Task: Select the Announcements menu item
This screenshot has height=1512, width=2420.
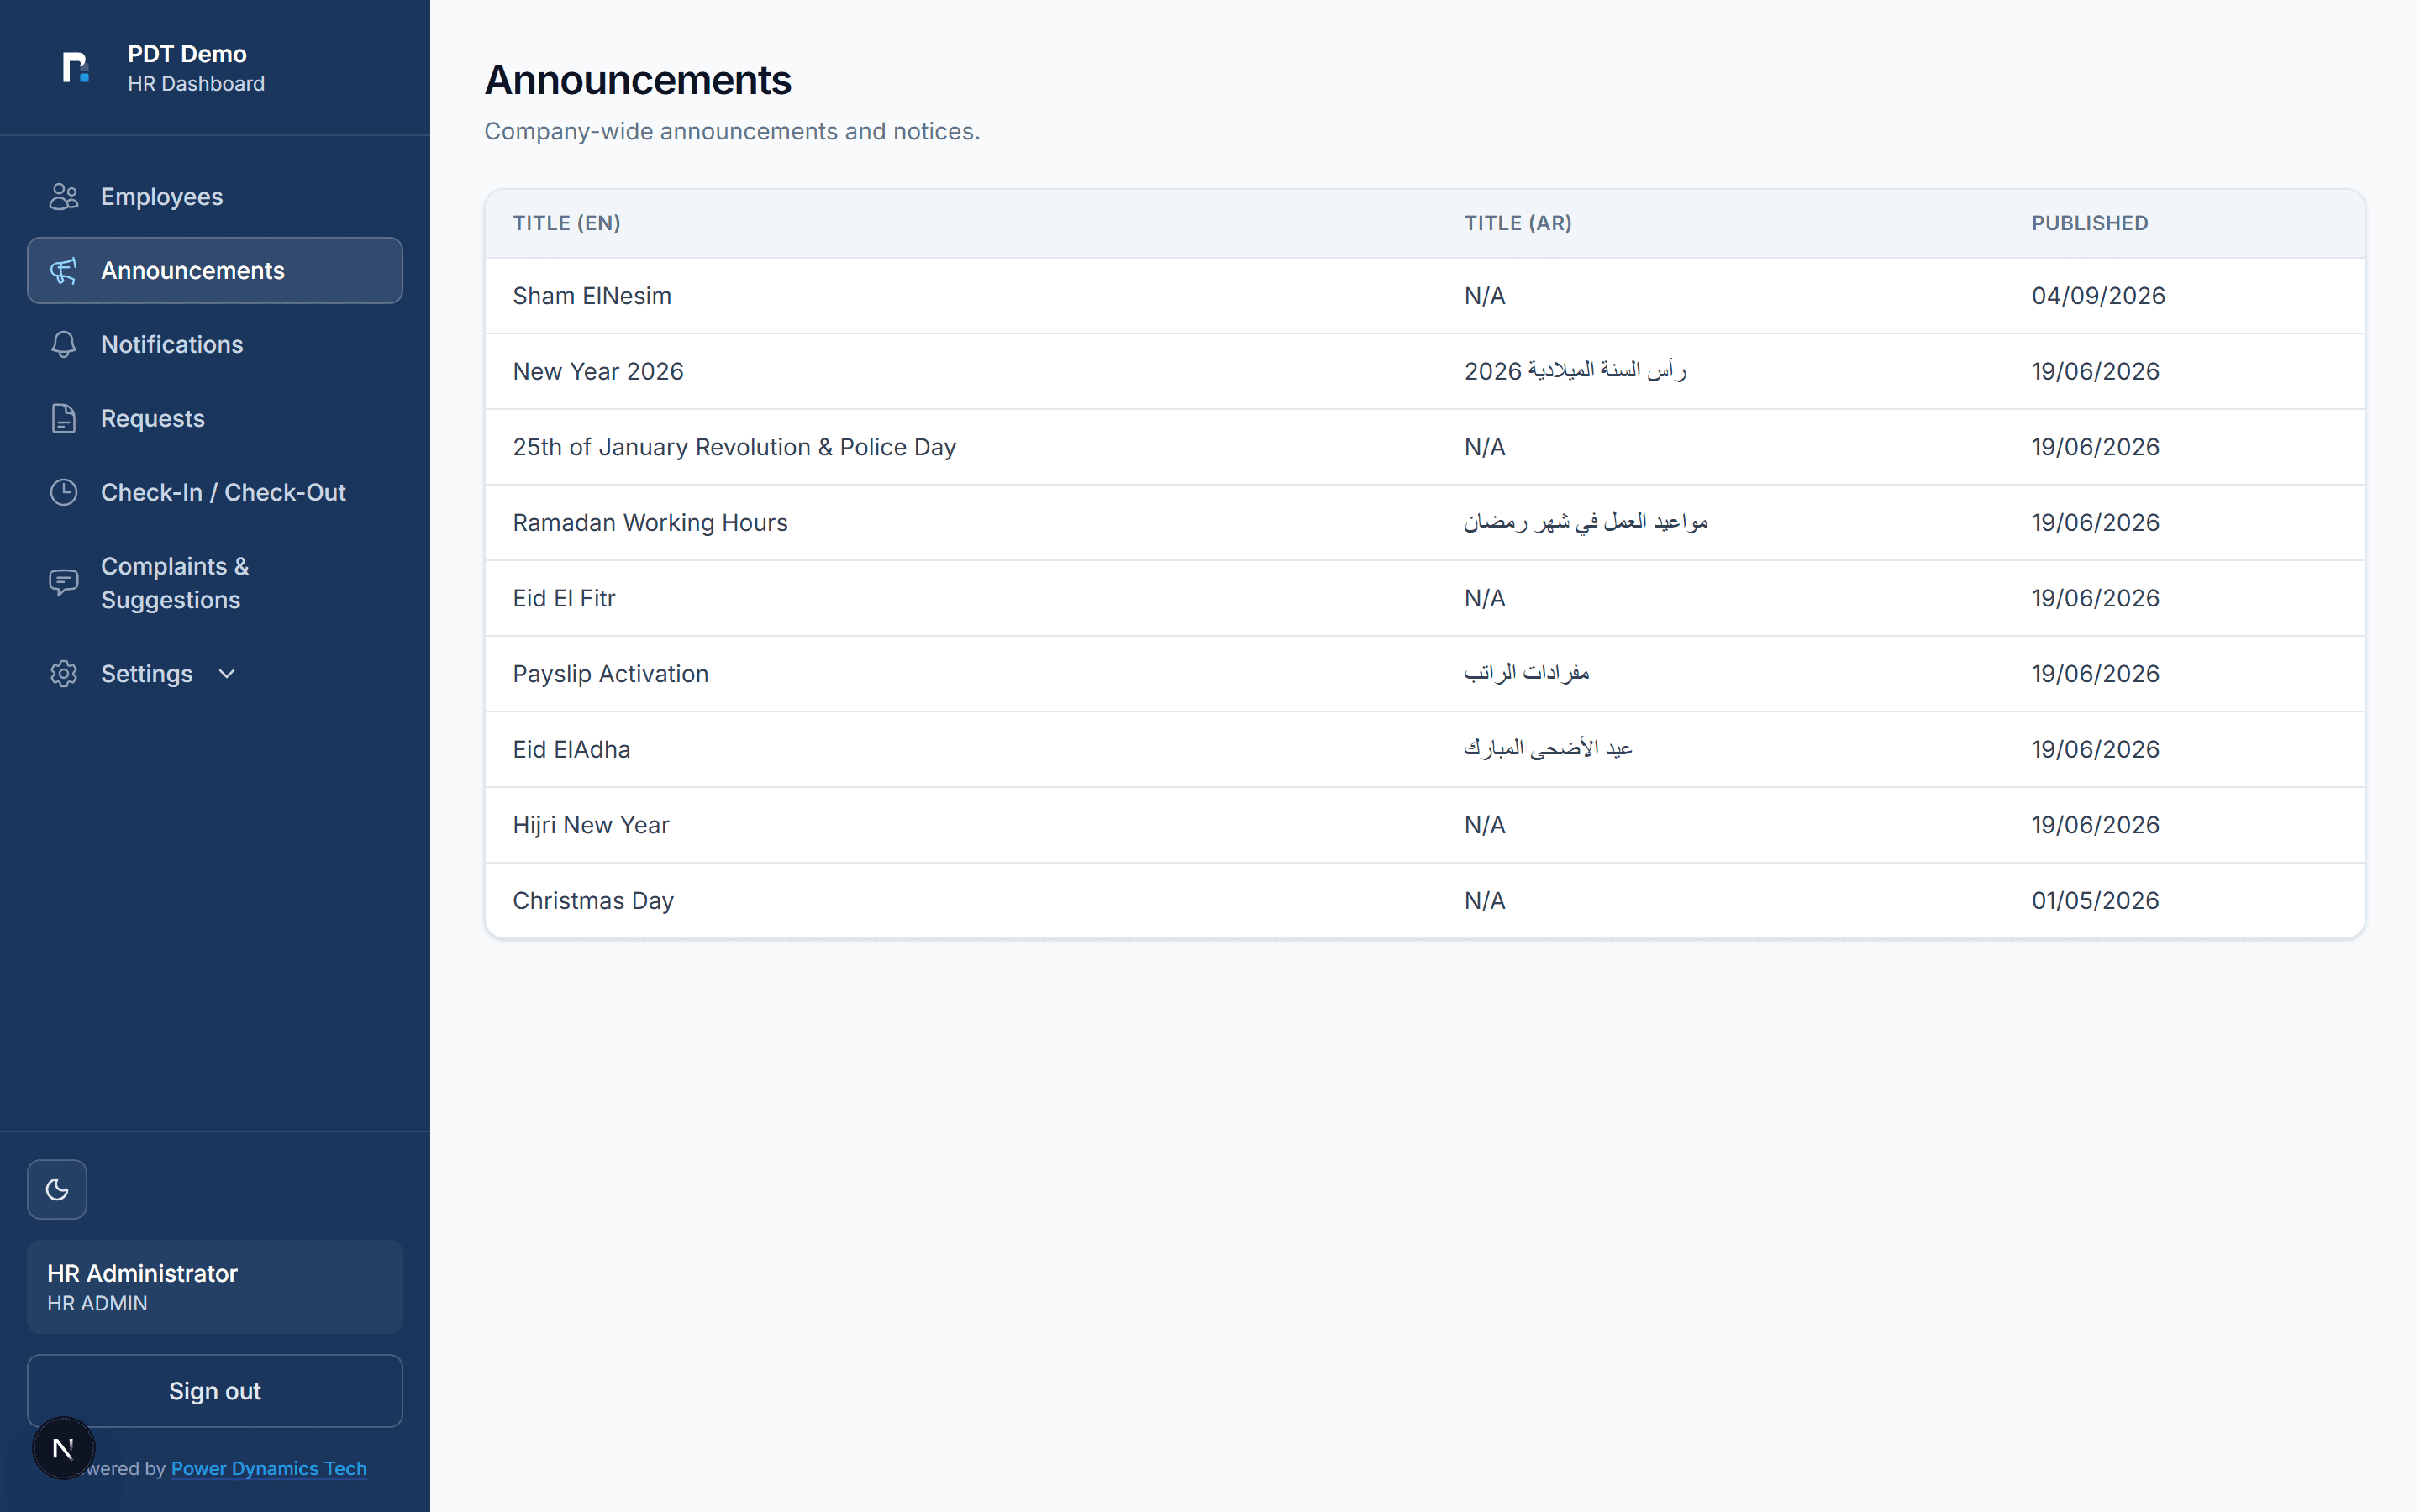Action: coord(215,271)
